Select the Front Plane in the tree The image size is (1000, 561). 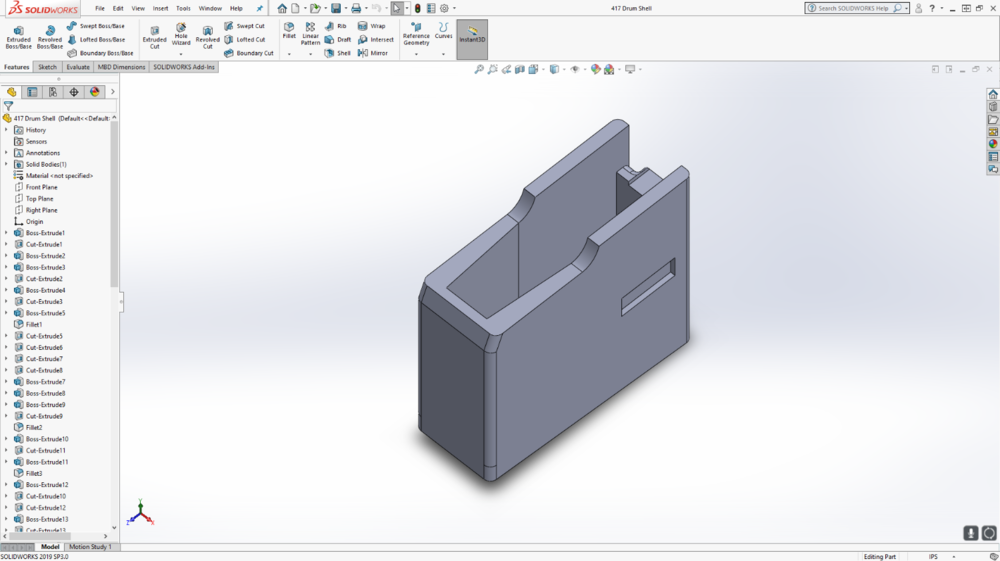41,187
